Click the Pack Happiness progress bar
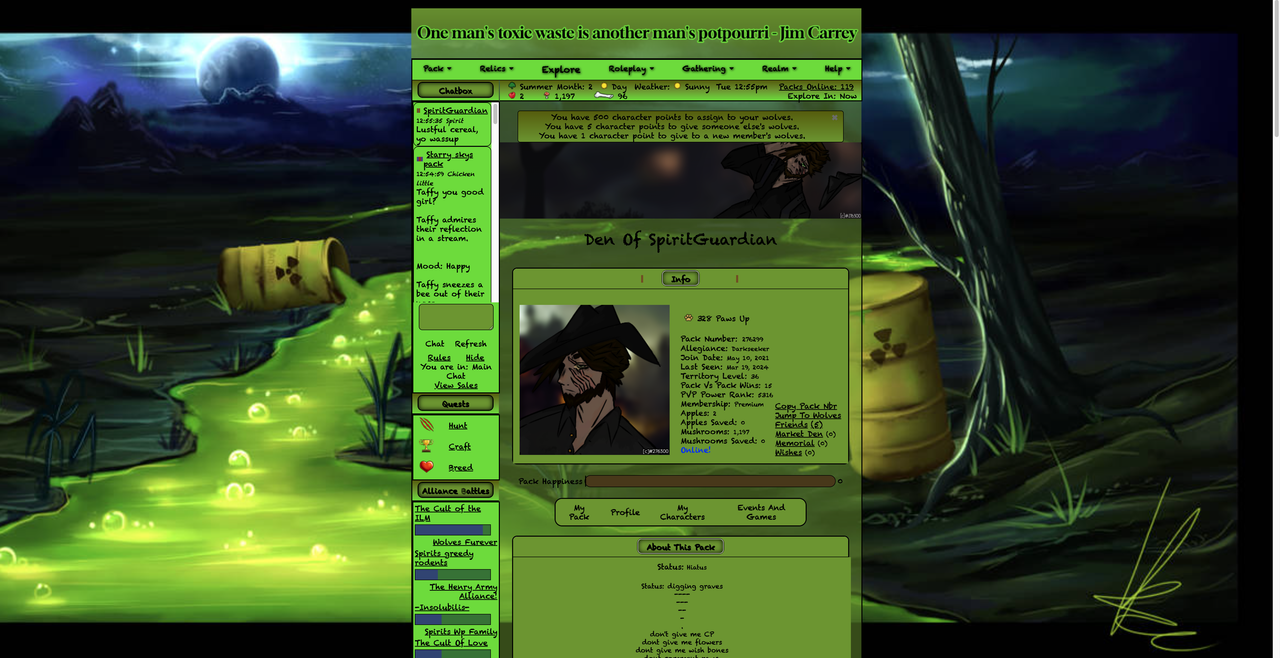This screenshot has height=658, width=1280. pos(710,481)
